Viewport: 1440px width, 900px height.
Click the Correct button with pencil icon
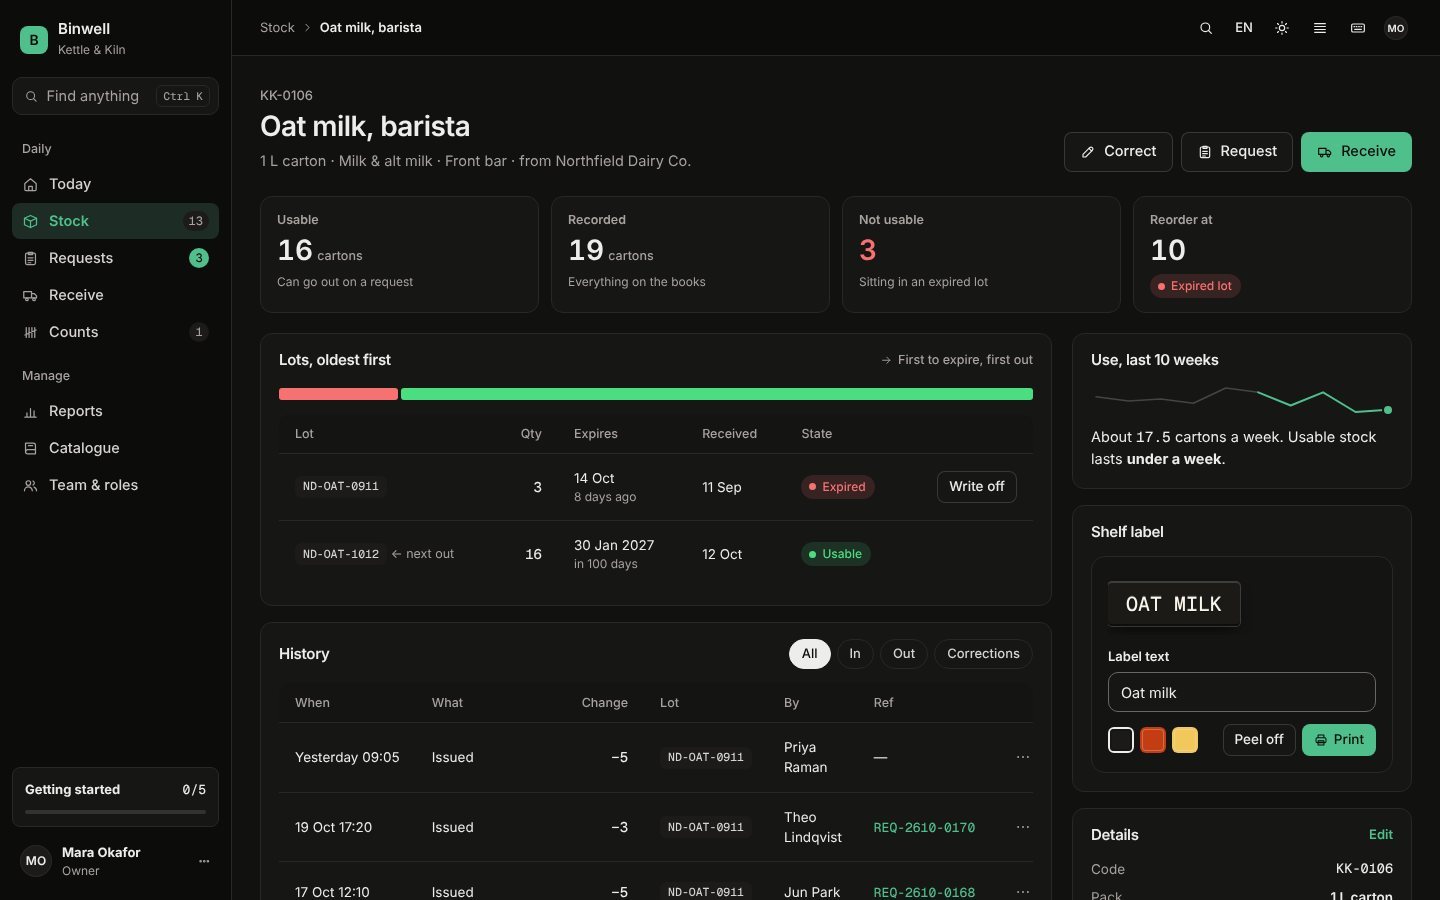(1118, 152)
